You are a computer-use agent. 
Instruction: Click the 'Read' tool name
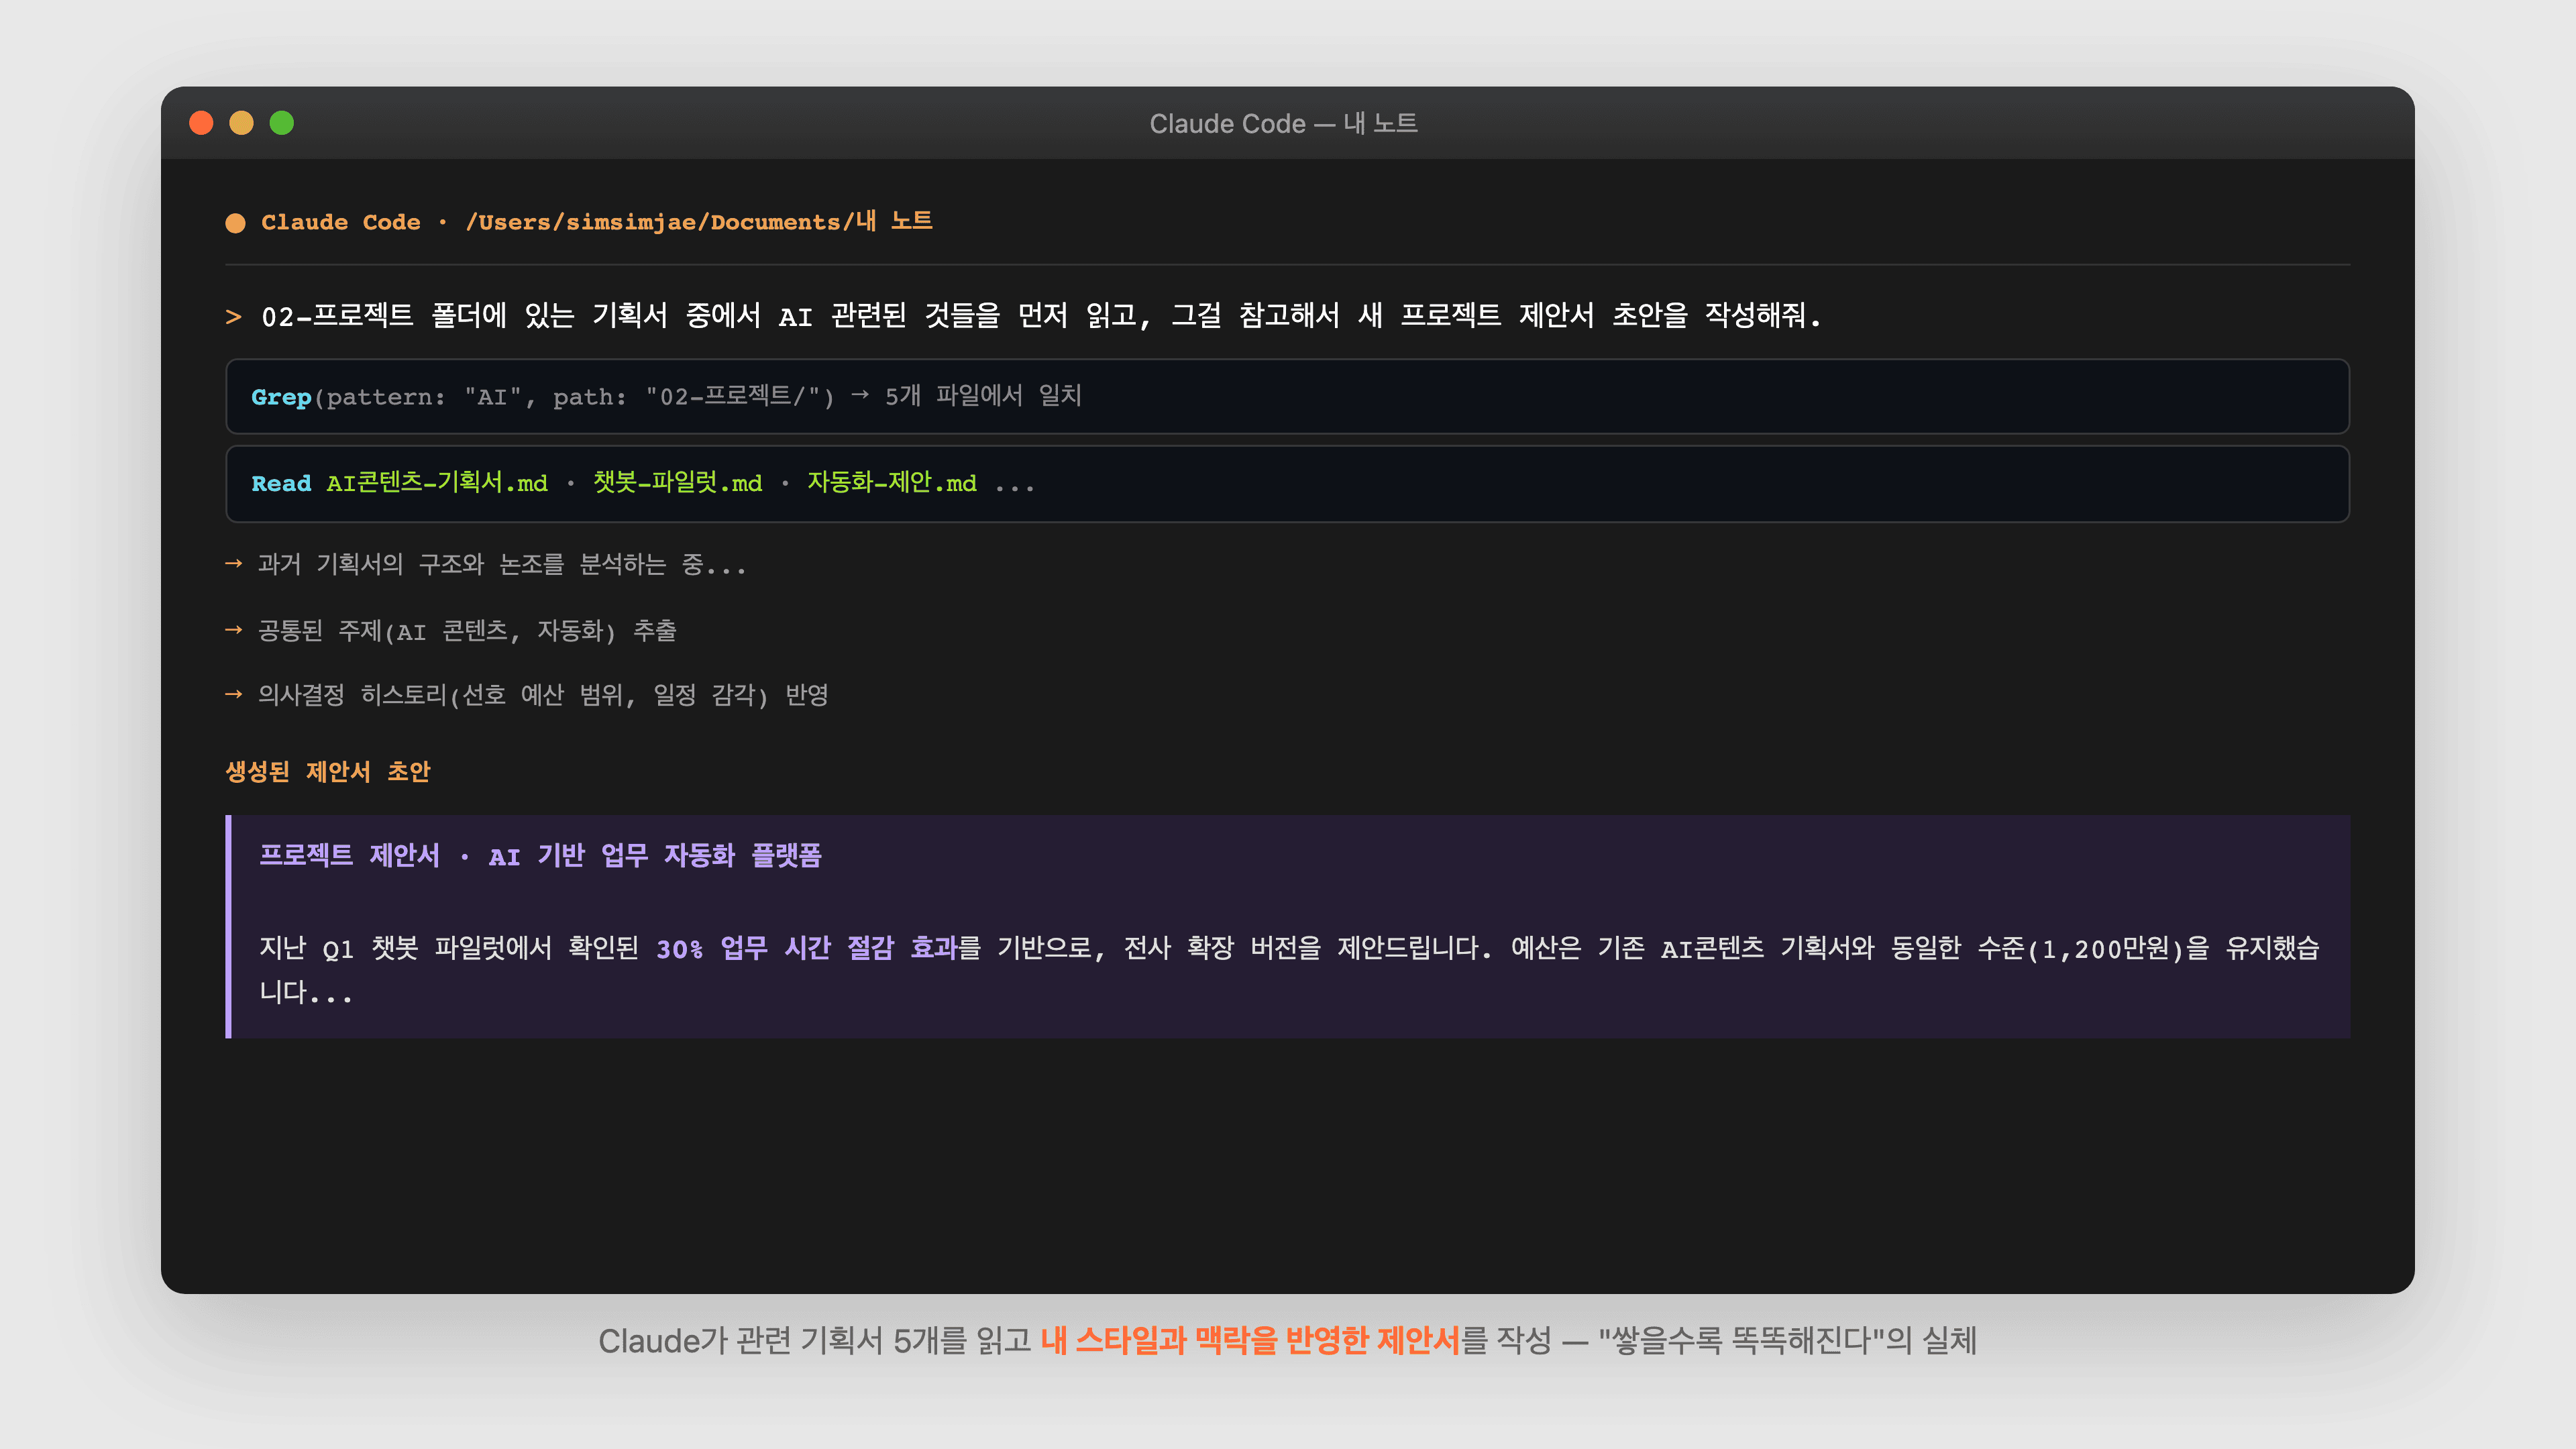(x=281, y=484)
